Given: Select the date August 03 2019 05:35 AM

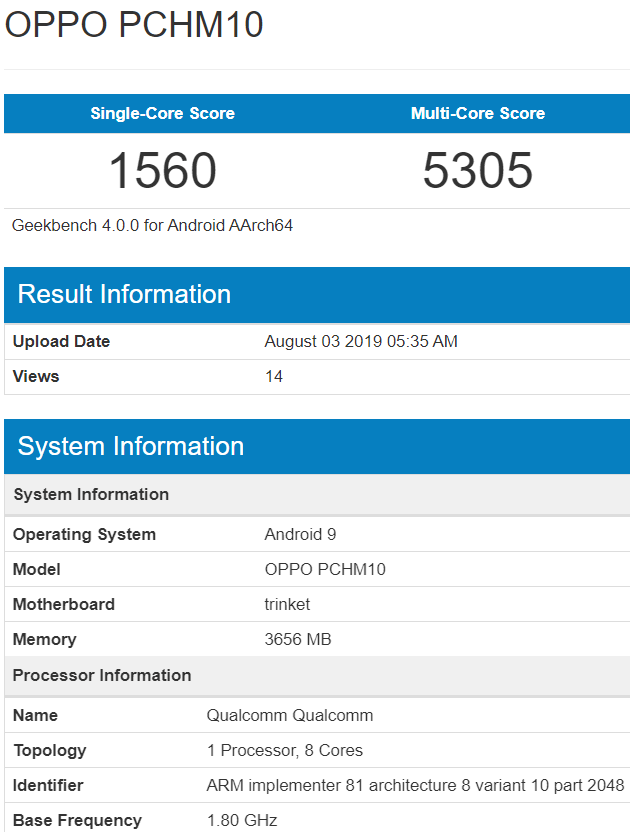Looking at the screenshot, I should pos(361,341).
